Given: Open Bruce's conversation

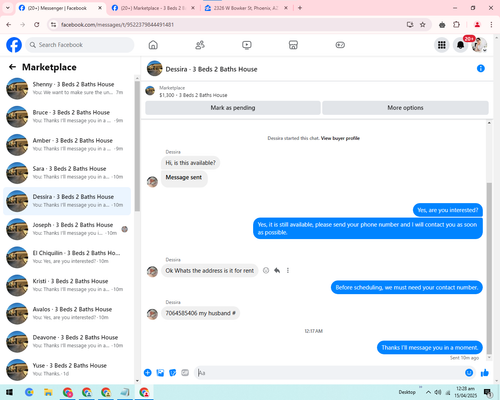Looking at the screenshot, I should (67, 117).
